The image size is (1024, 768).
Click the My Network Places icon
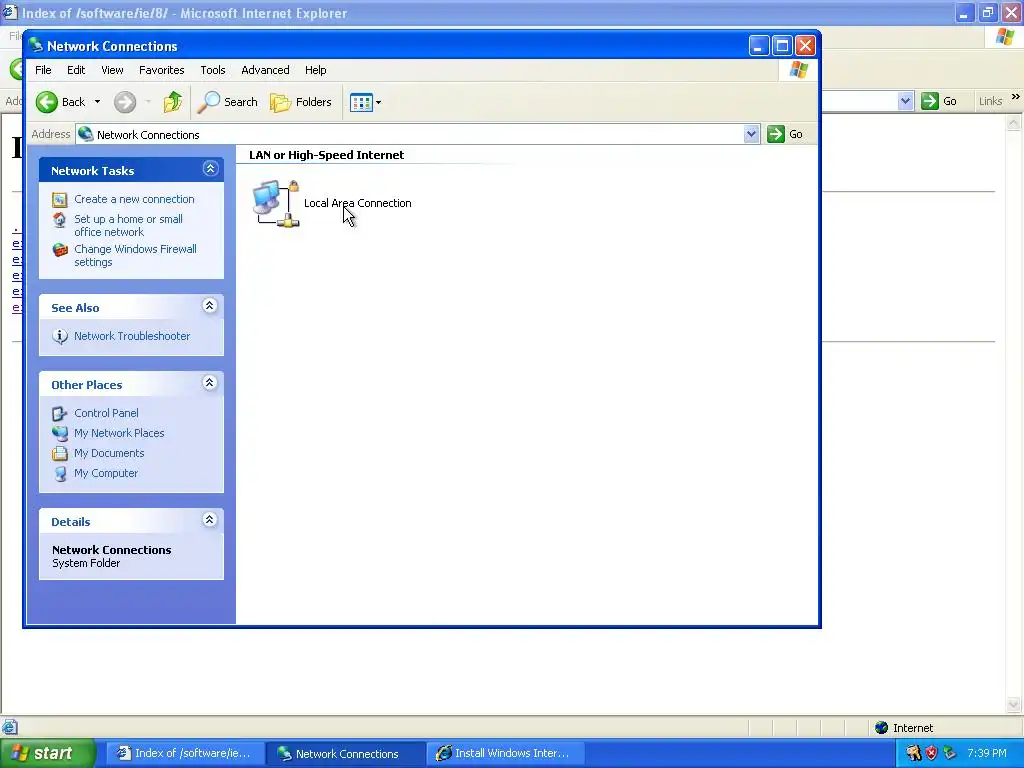(60, 433)
